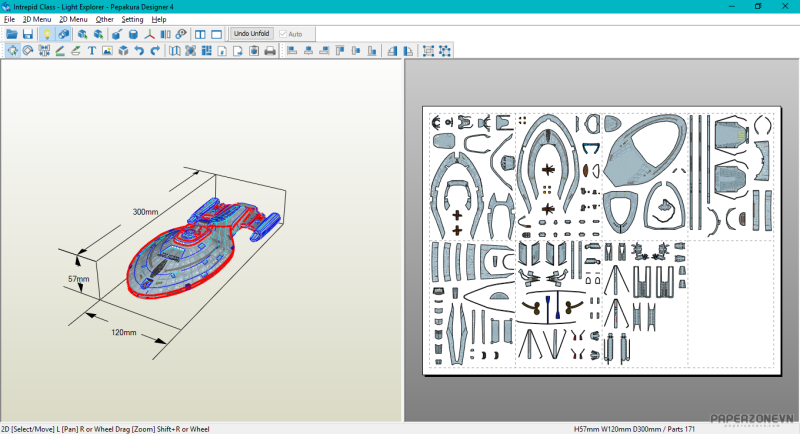Click the Save floppy disk icon
Screen dimensions: 800x434
[28, 34]
